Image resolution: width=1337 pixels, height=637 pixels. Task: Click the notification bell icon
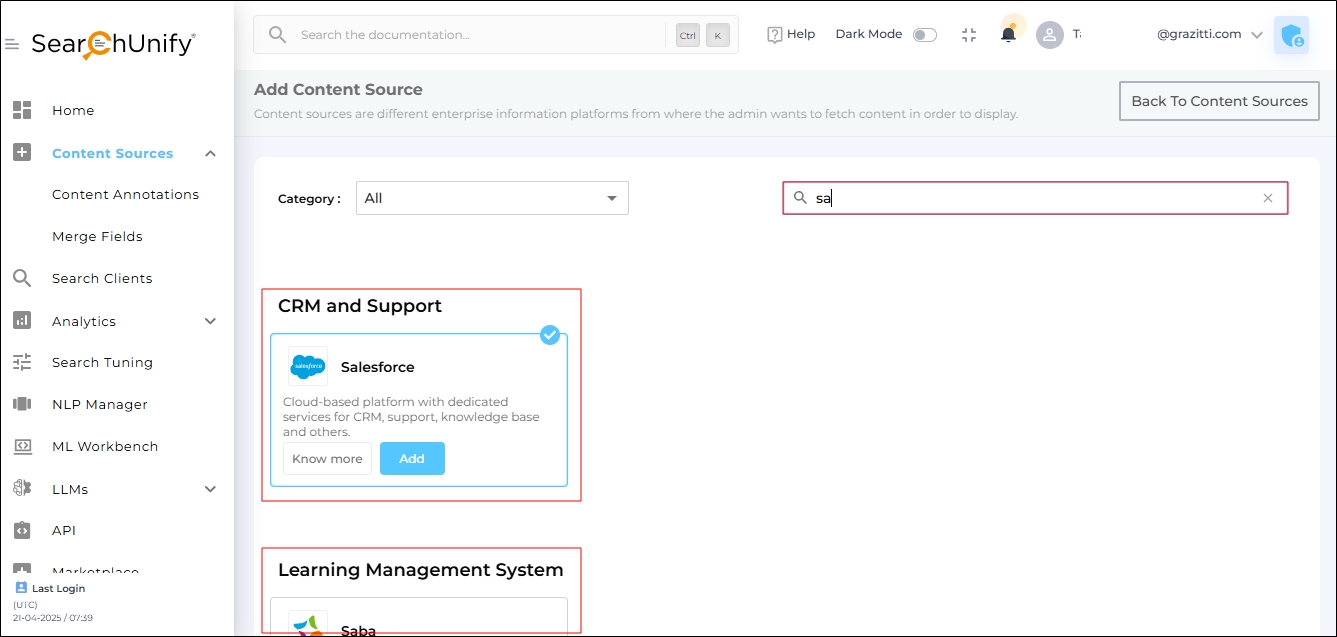(1008, 35)
